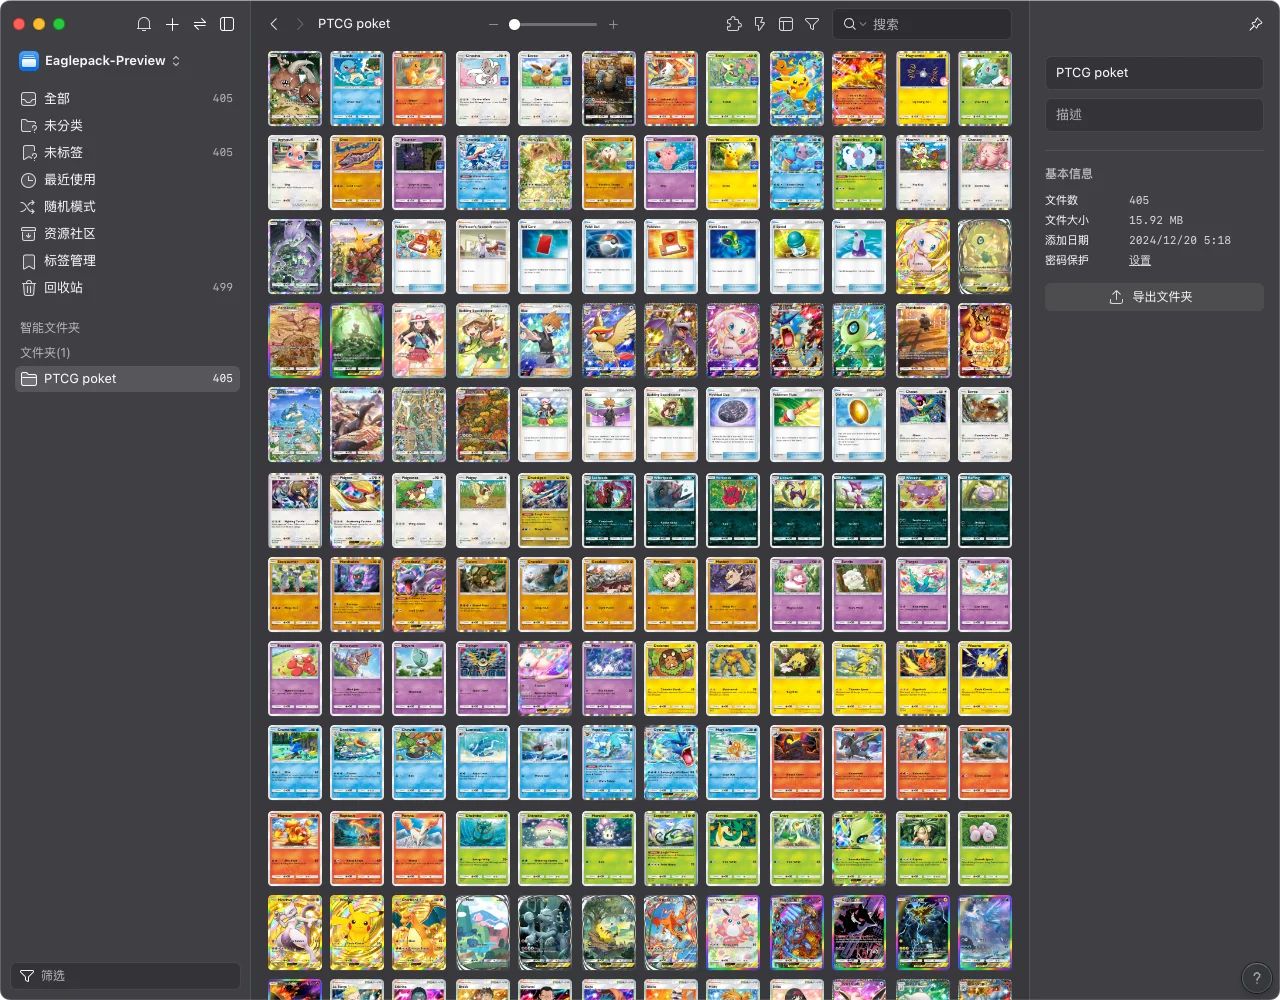This screenshot has height=1000, width=1280.
Task: Select the Bulbasaur card in the first row
Action: point(985,89)
